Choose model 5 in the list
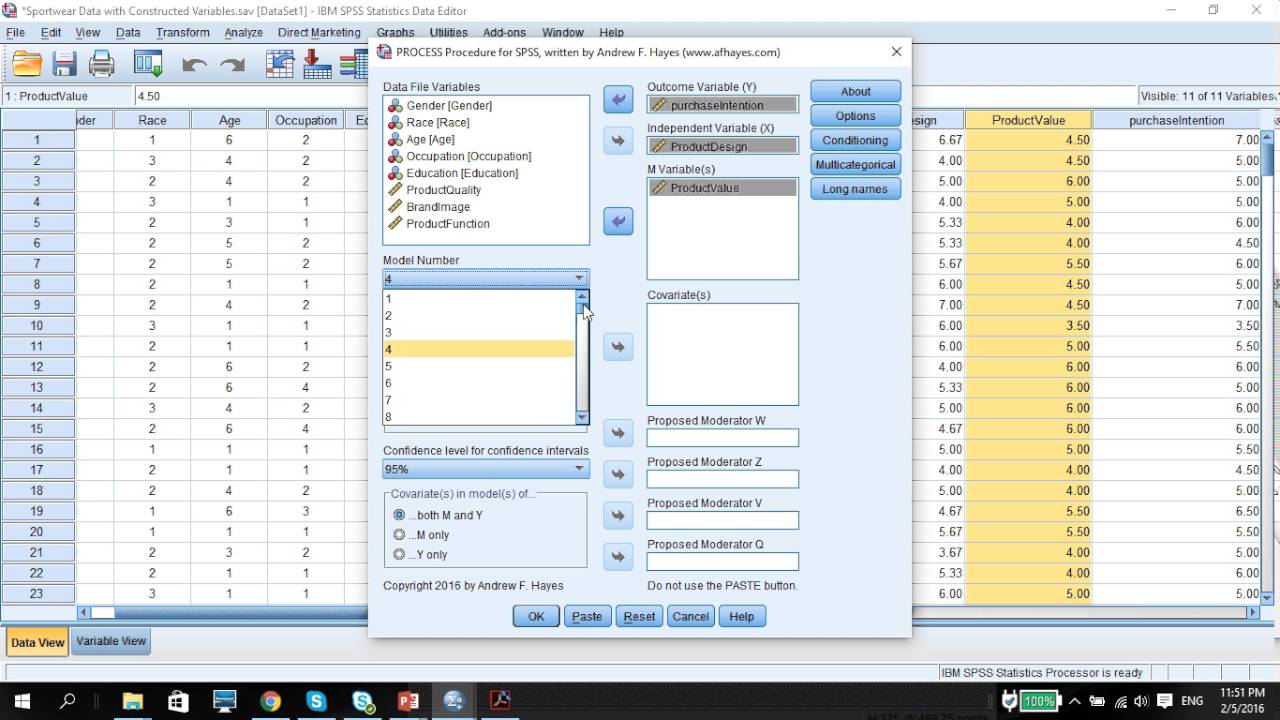This screenshot has height=720, width=1280. (479, 366)
